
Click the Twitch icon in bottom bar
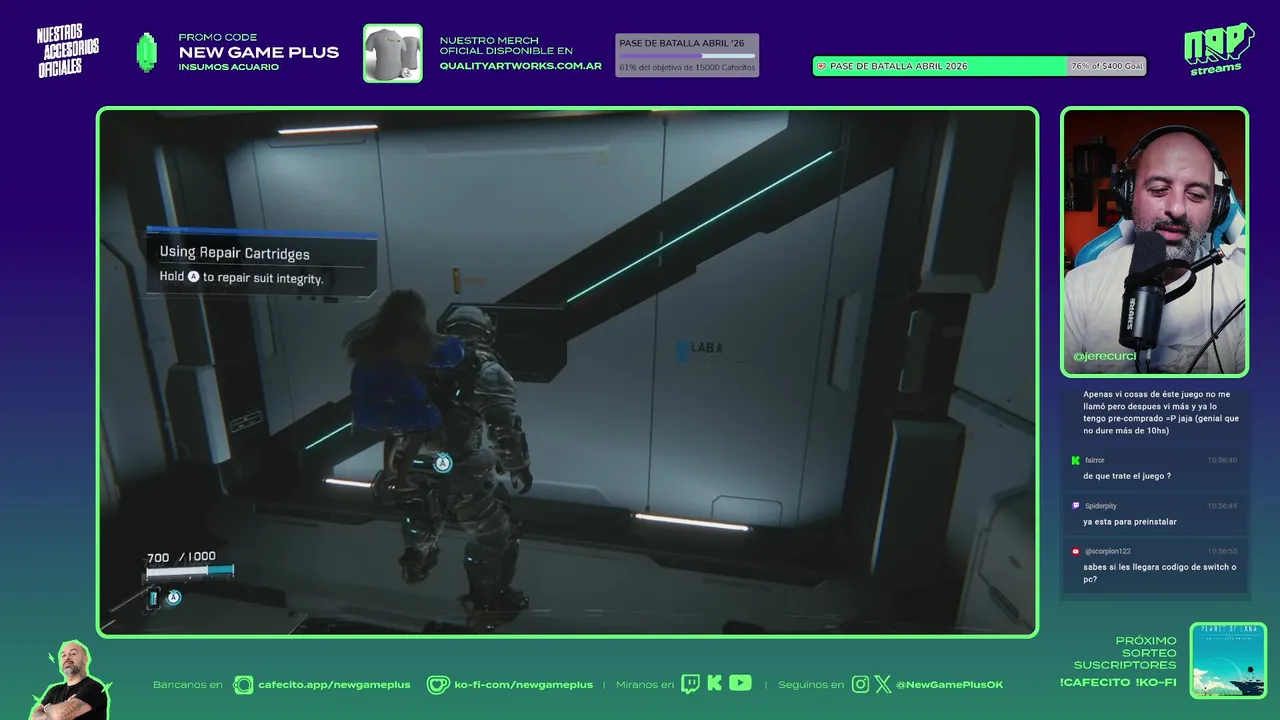point(690,684)
